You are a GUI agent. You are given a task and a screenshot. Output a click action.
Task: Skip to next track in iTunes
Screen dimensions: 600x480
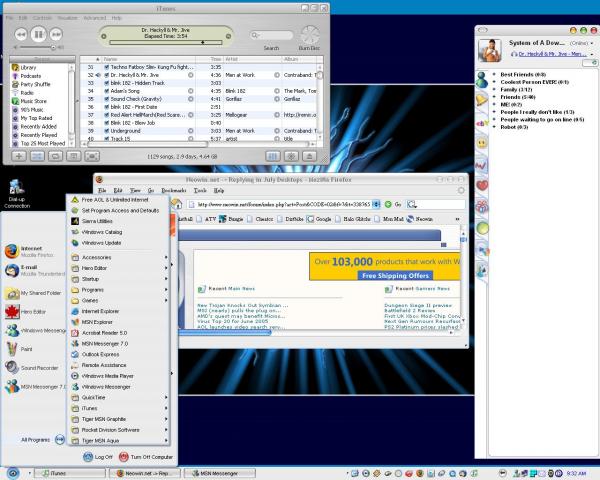[56, 34]
